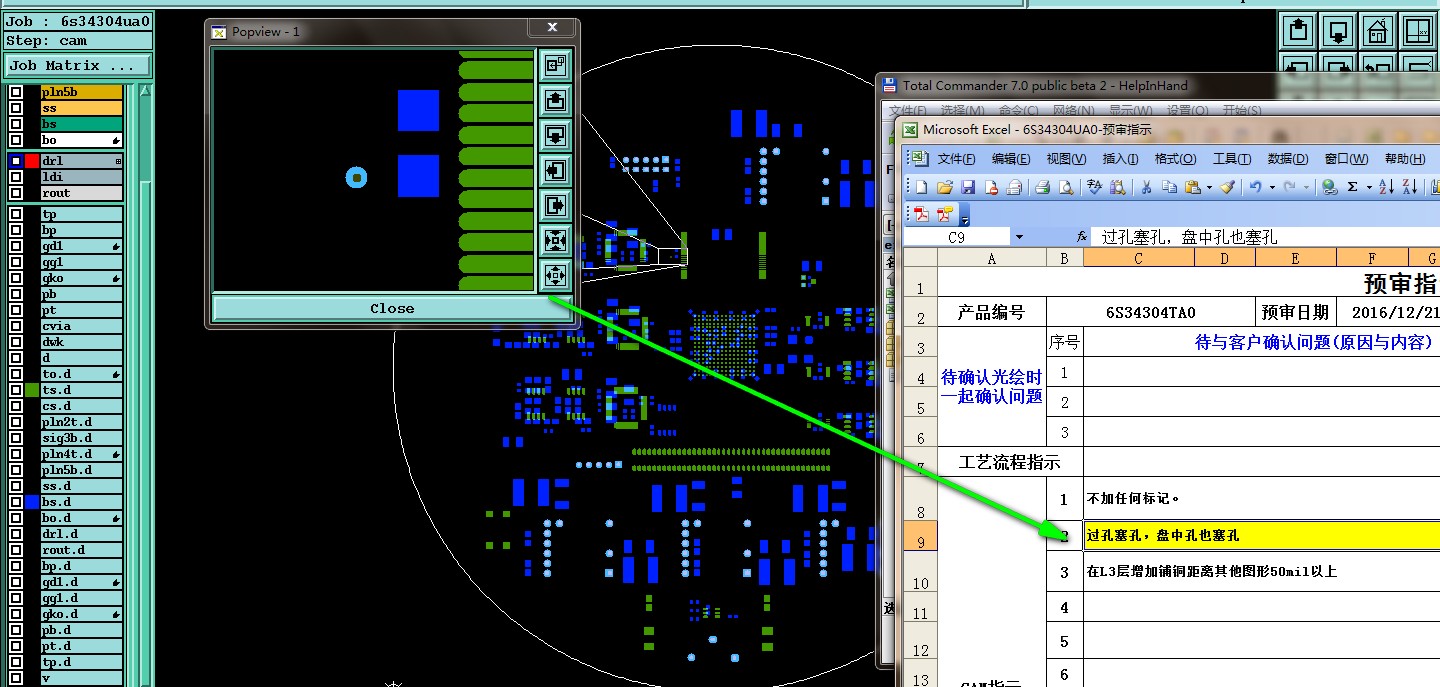Toggle visibility checkbox for layer bo

tap(16, 140)
